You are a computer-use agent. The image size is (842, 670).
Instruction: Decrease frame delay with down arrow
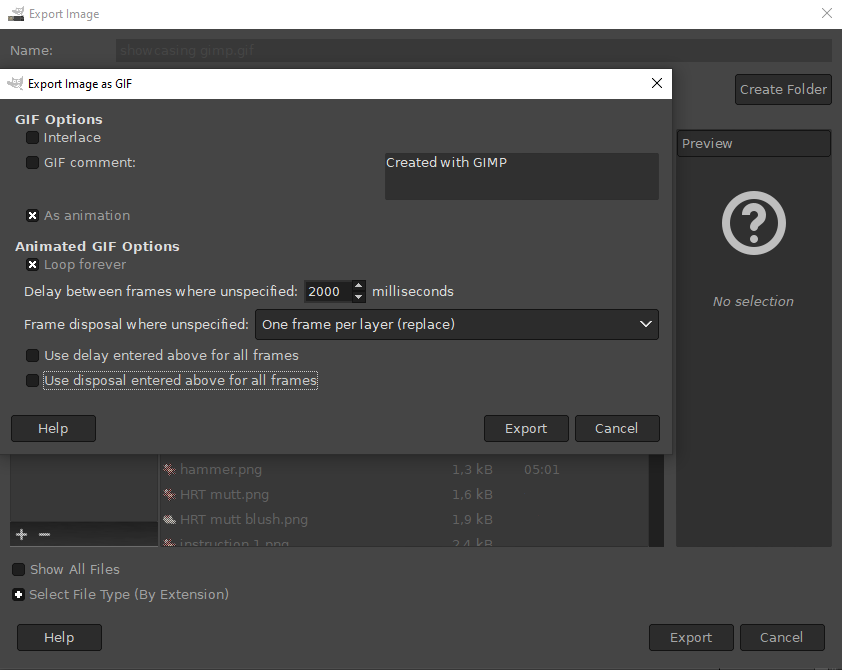click(x=359, y=297)
